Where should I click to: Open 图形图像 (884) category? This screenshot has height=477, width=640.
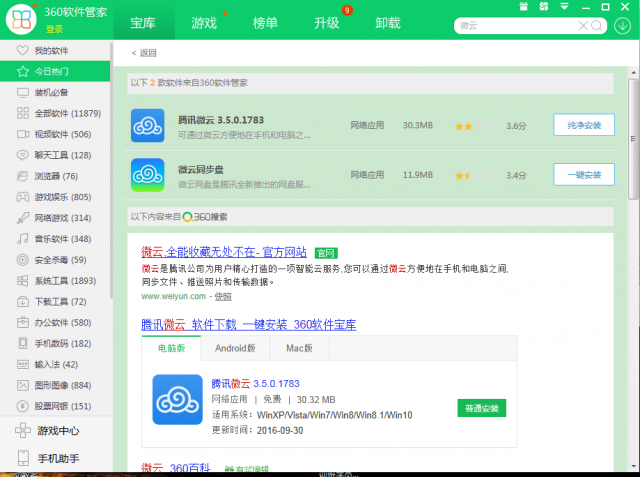pyautogui.click(x=55, y=385)
